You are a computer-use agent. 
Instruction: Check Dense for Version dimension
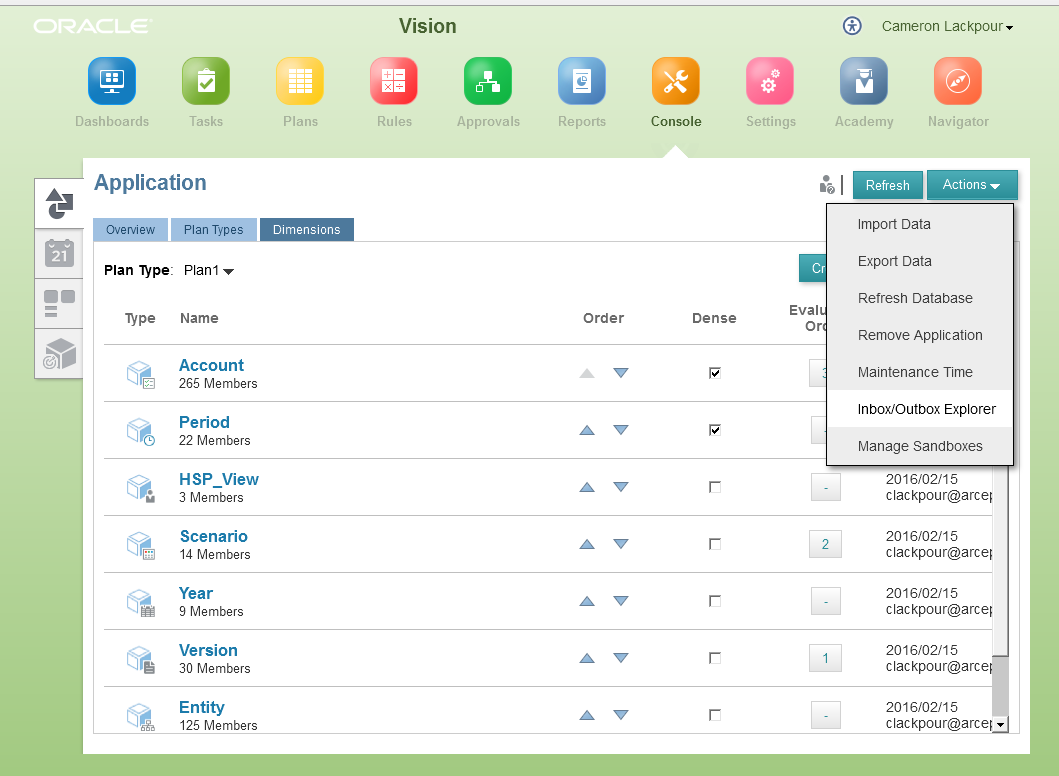[x=715, y=658]
